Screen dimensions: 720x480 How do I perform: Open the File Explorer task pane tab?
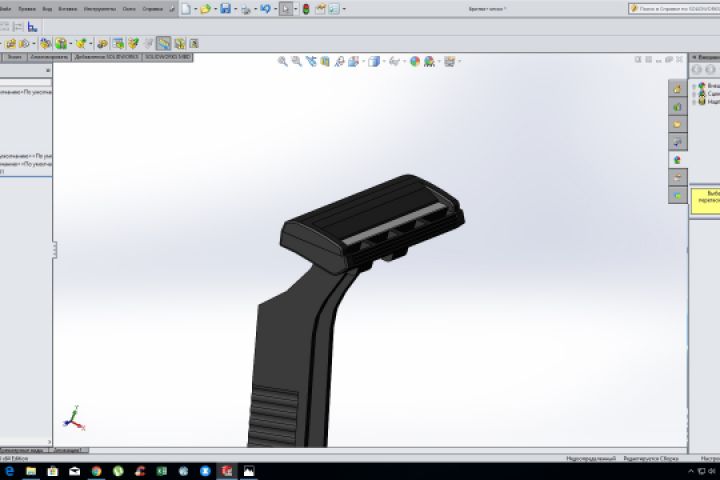(677, 124)
